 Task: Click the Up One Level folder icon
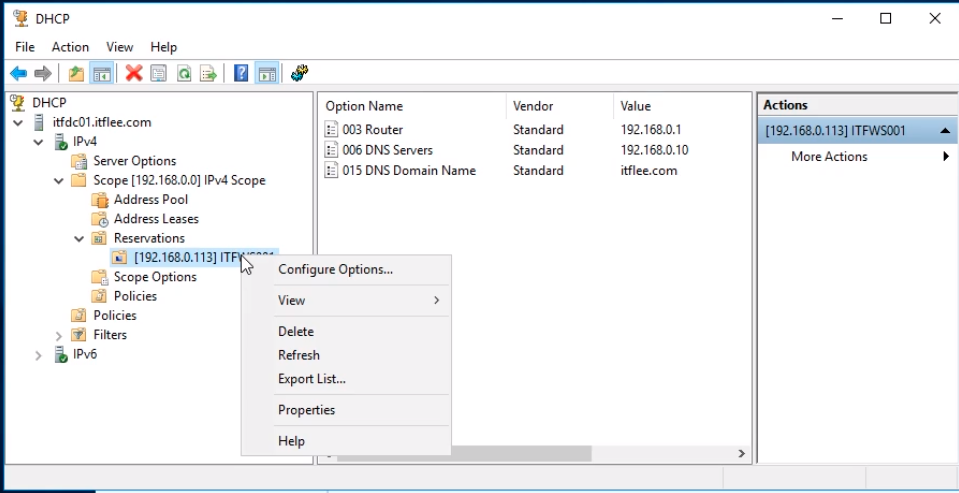[x=76, y=74]
